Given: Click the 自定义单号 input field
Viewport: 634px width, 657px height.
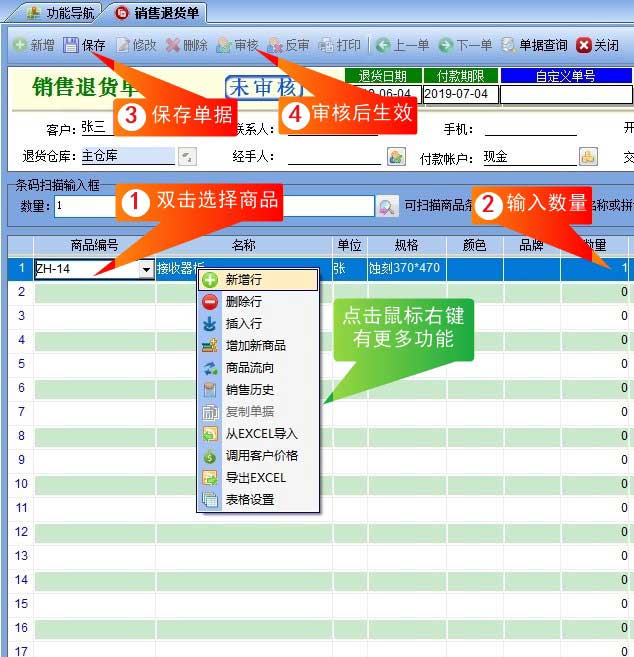Looking at the screenshot, I should (567, 94).
